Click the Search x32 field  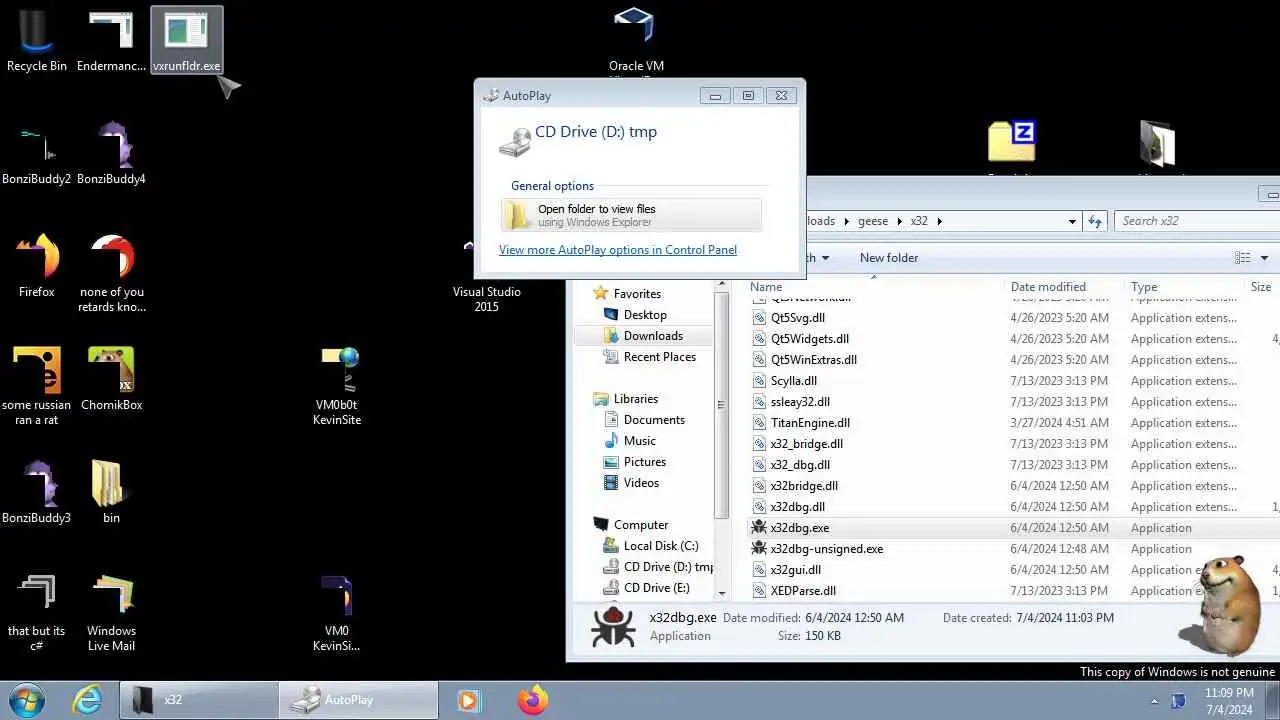(1197, 221)
